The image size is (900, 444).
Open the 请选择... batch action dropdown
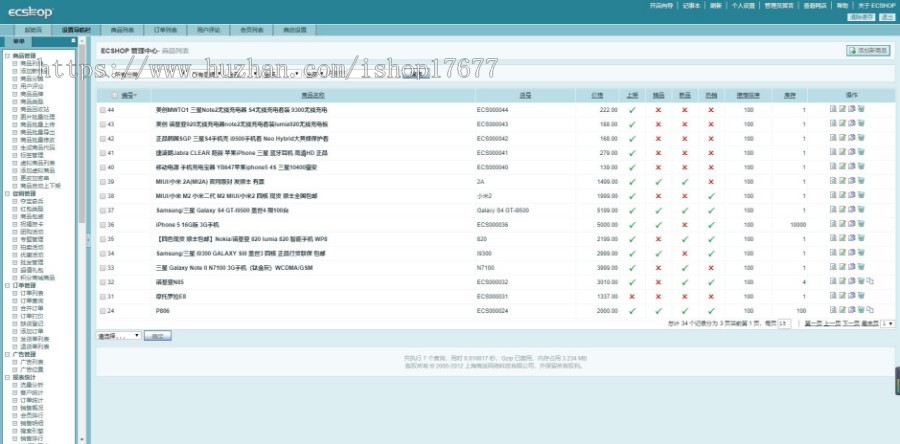click(x=118, y=336)
